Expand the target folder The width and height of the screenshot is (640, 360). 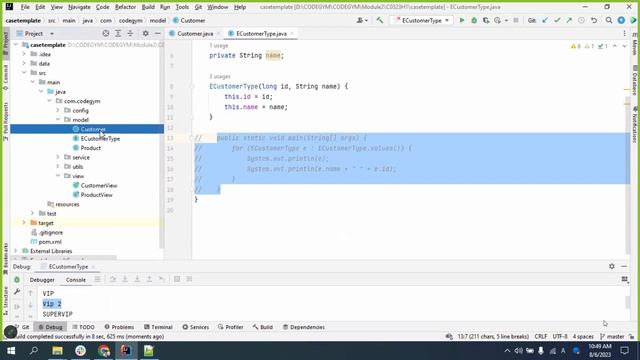click(x=24, y=223)
